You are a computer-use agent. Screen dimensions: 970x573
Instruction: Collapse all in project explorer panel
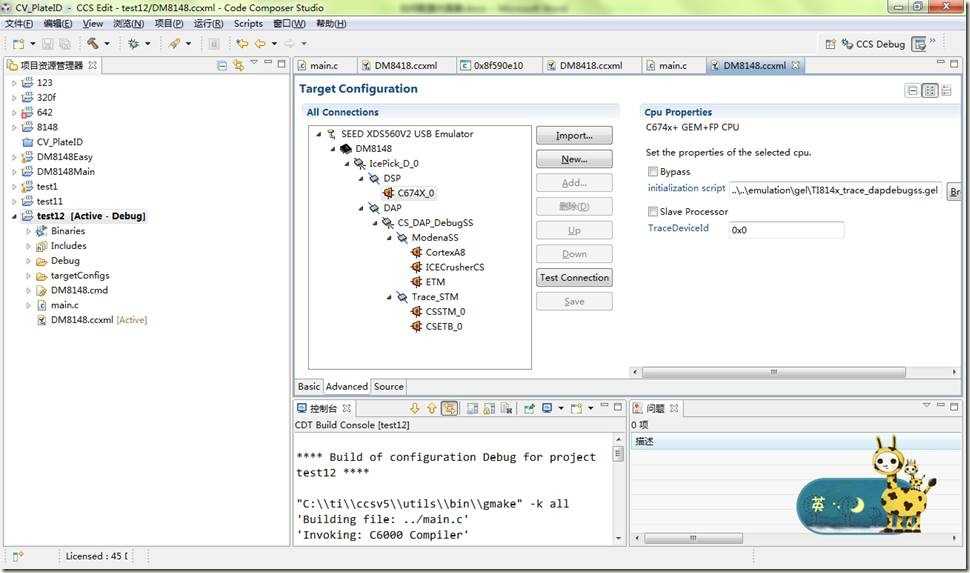pyautogui.click(x=222, y=65)
